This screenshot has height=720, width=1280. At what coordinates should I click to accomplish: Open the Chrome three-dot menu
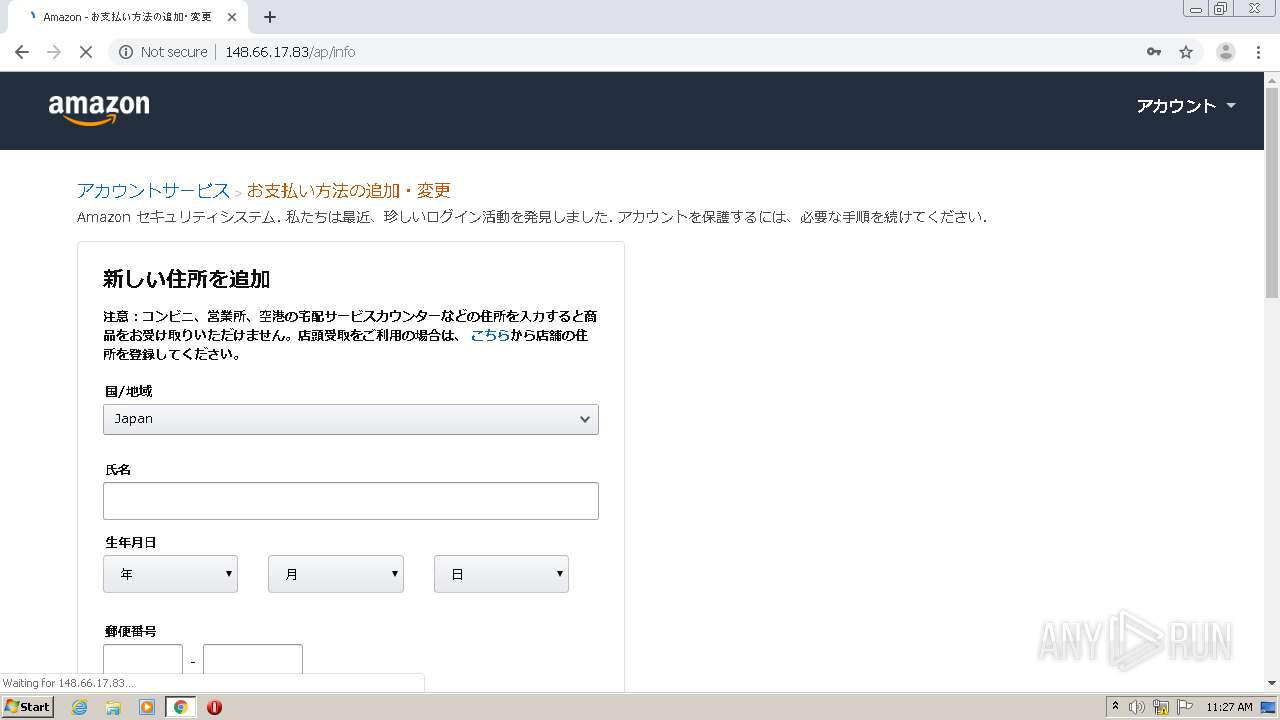[x=1259, y=52]
